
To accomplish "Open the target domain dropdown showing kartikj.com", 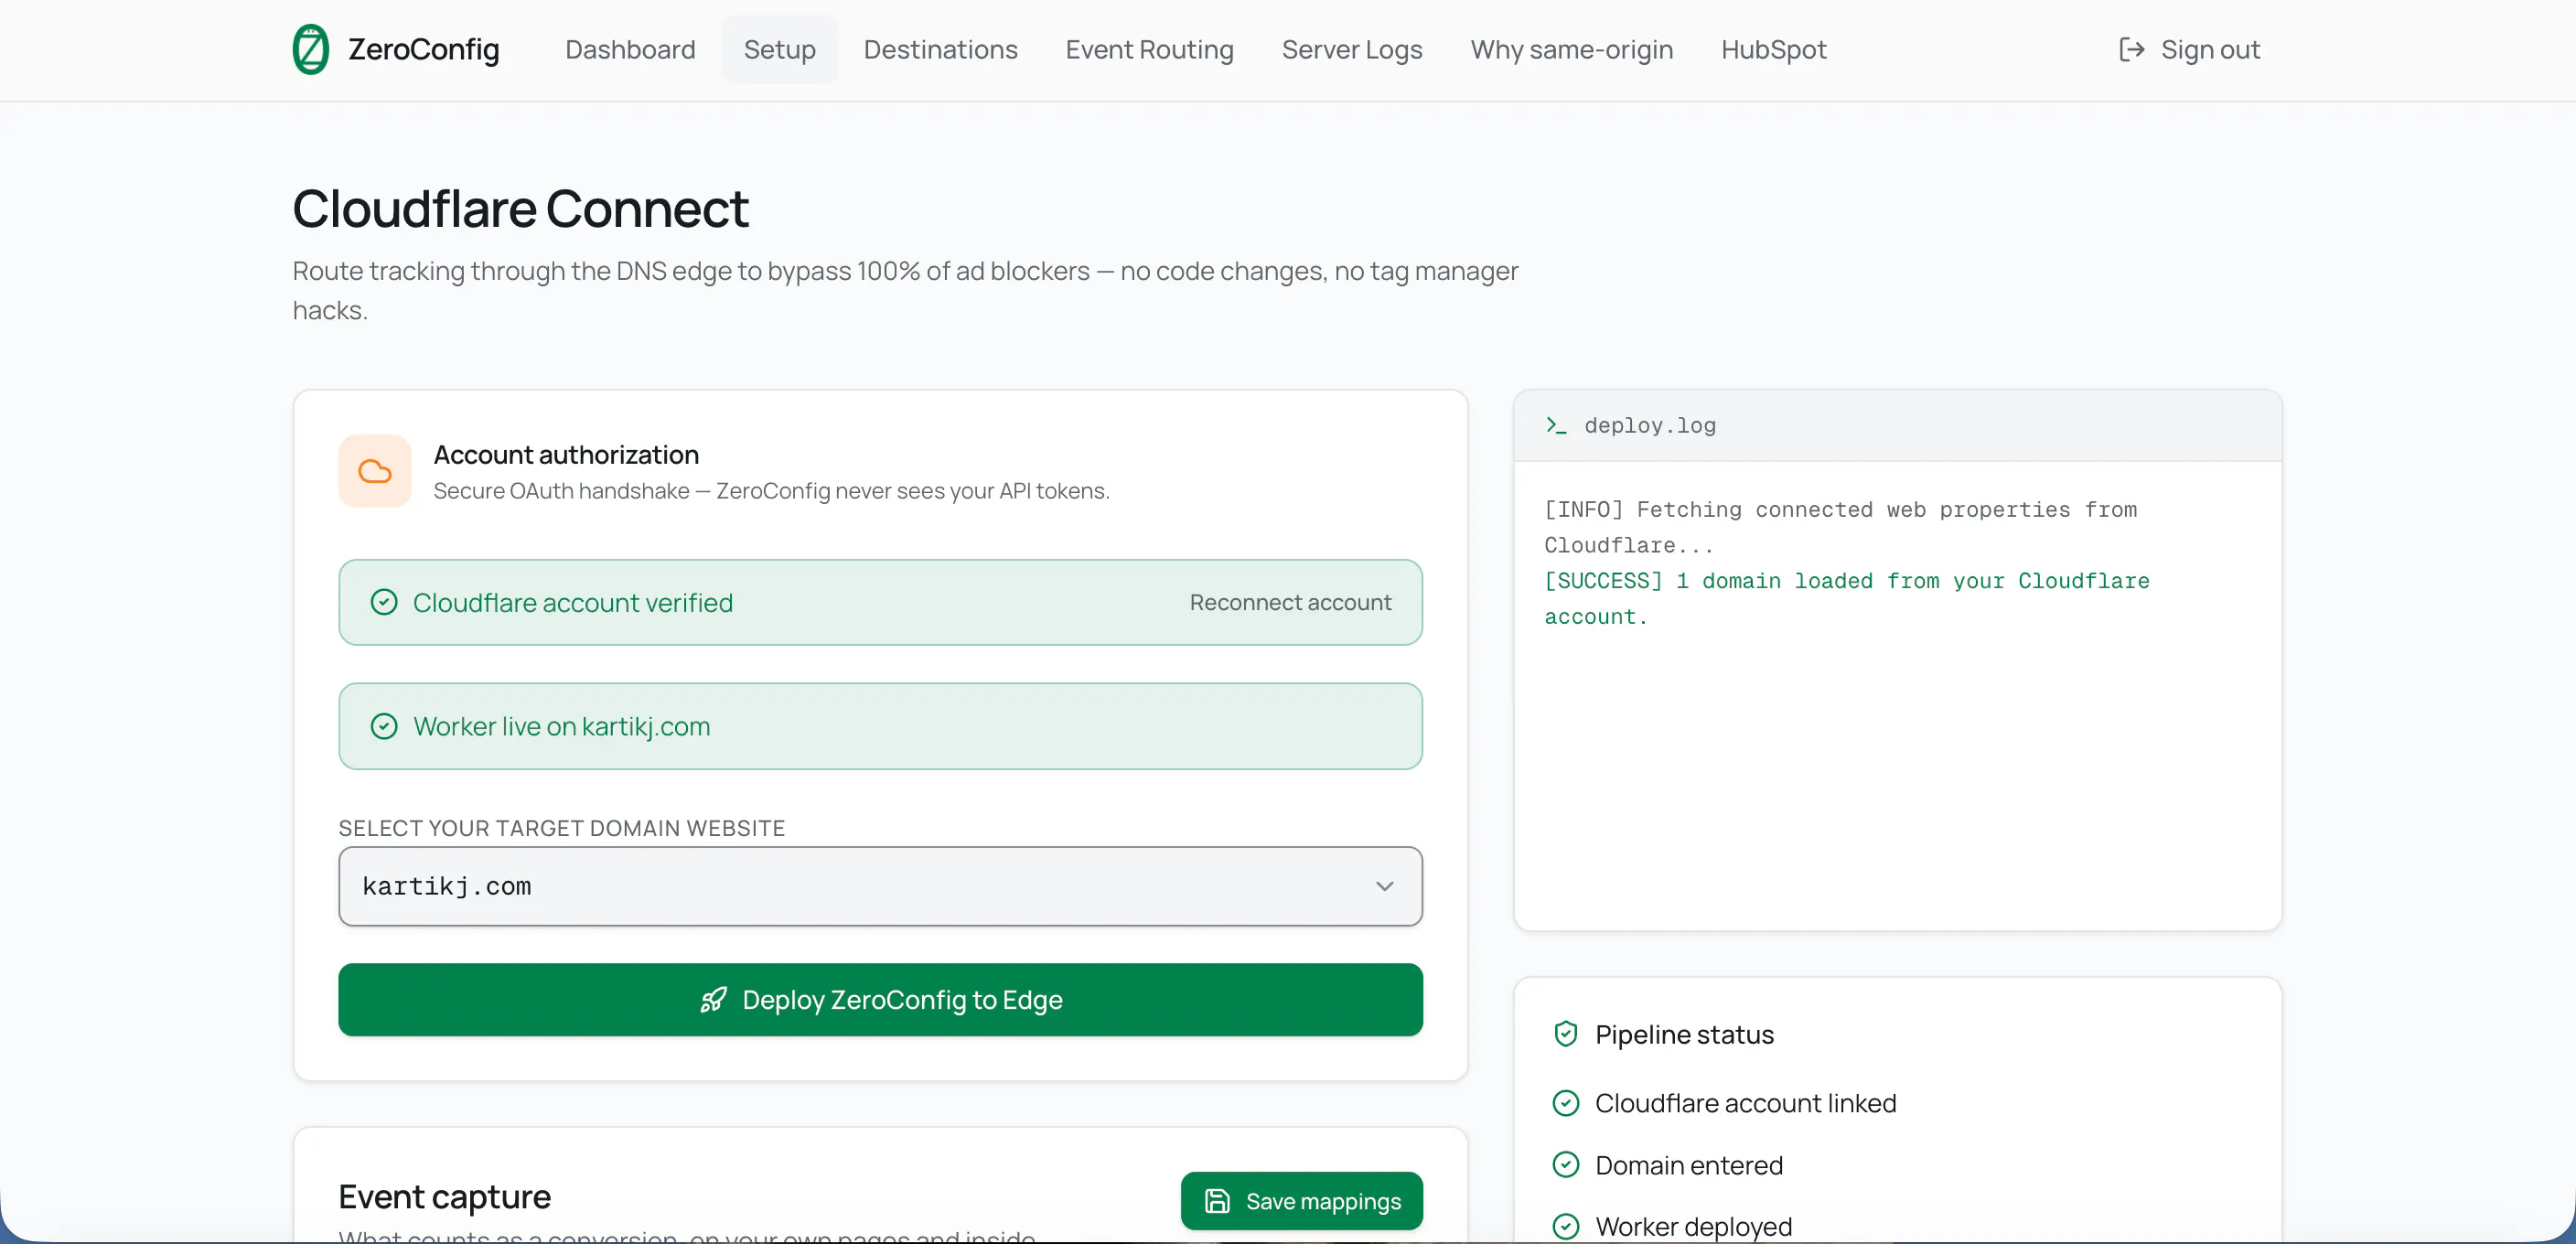I will coord(880,886).
